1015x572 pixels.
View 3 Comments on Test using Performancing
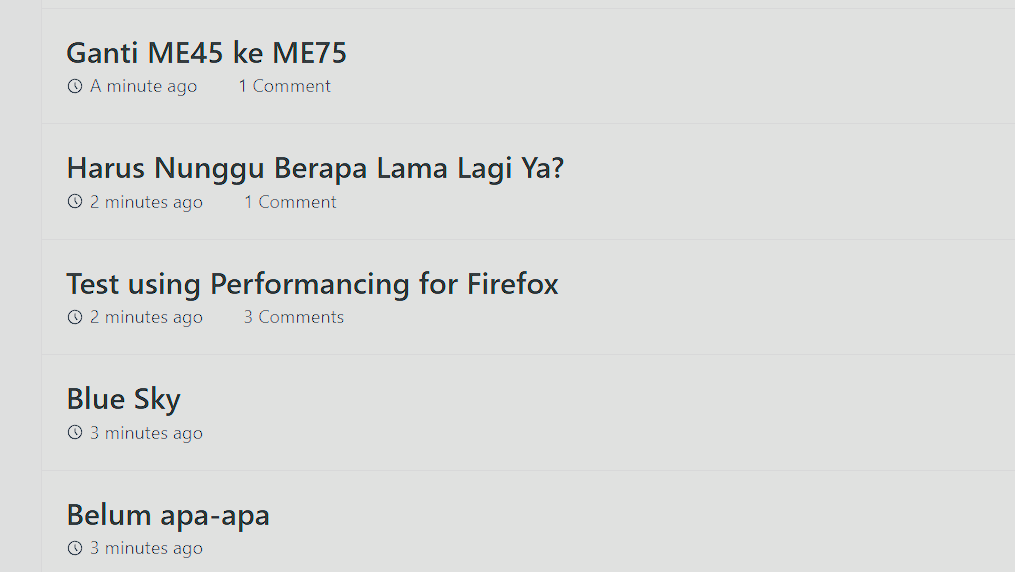[293, 318]
